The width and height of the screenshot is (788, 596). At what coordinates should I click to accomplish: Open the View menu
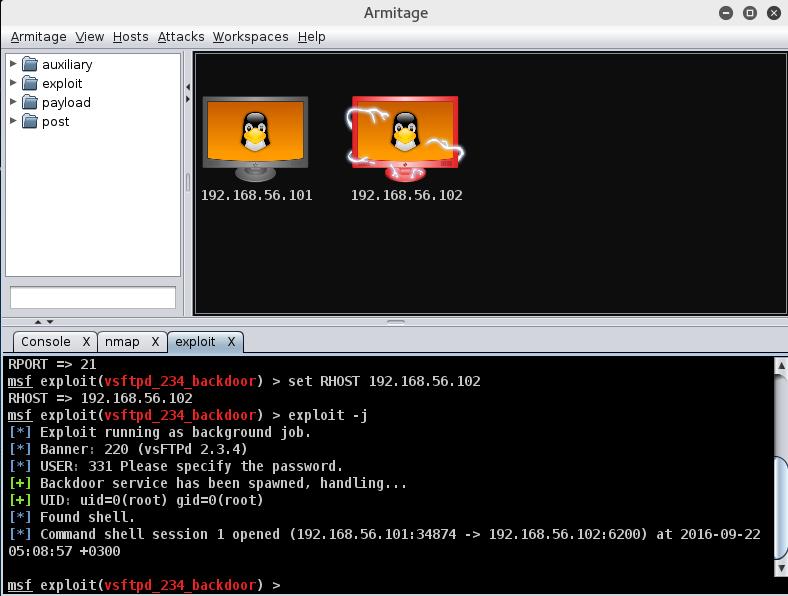click(89, 37)
